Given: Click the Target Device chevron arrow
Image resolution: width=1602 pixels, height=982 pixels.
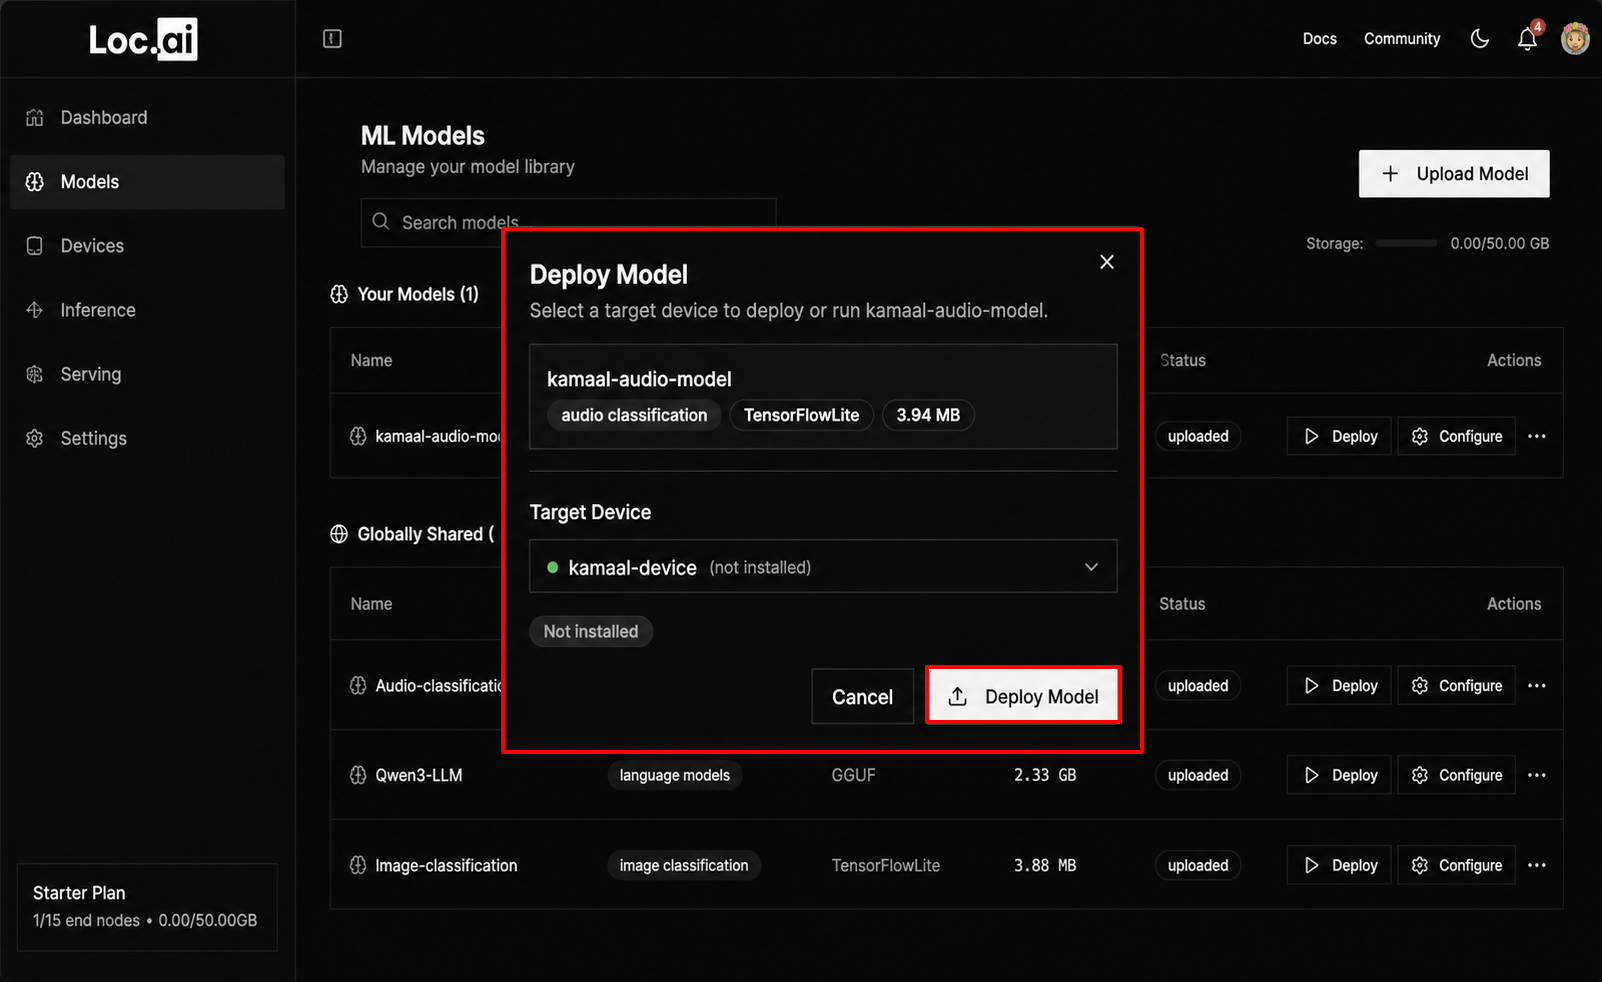Looking at the screenshot, I should point(1091,567).
